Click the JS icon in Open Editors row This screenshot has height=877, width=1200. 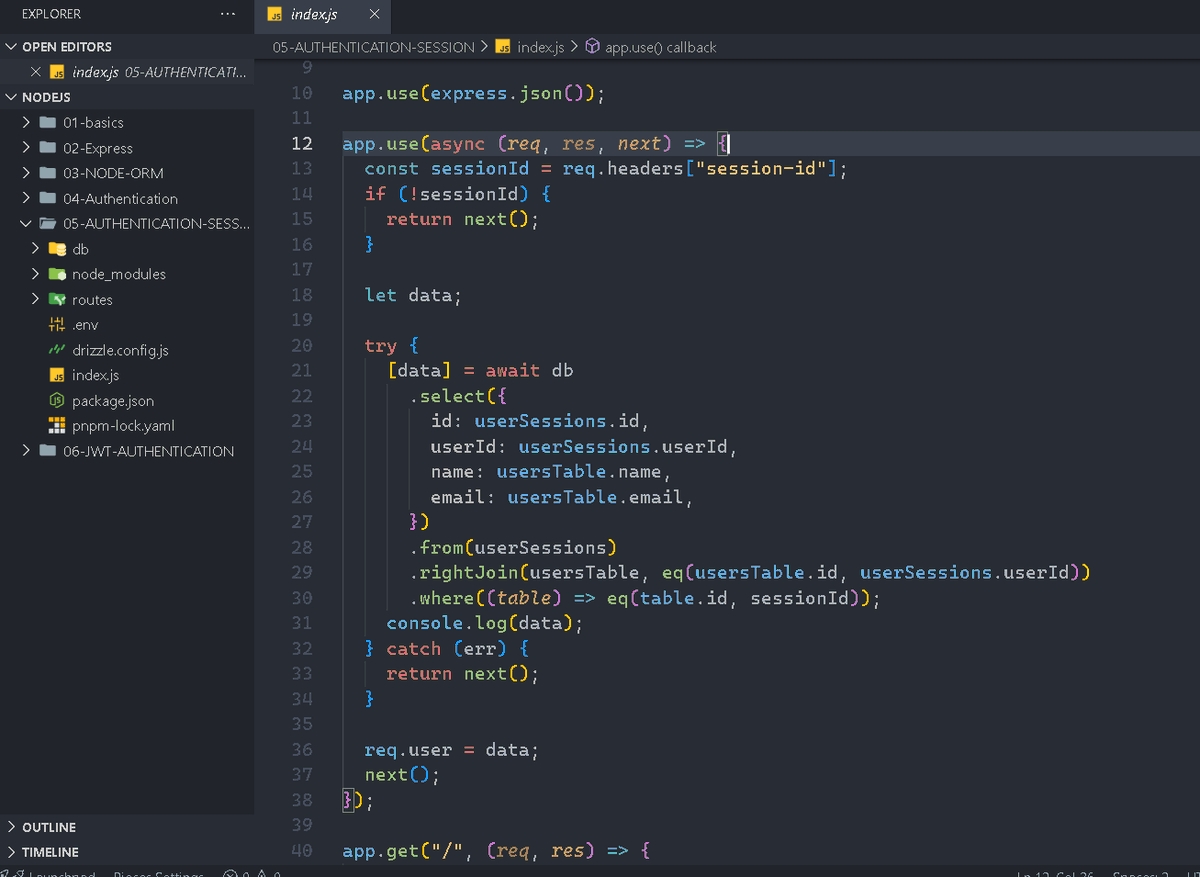tap(58, 72)
